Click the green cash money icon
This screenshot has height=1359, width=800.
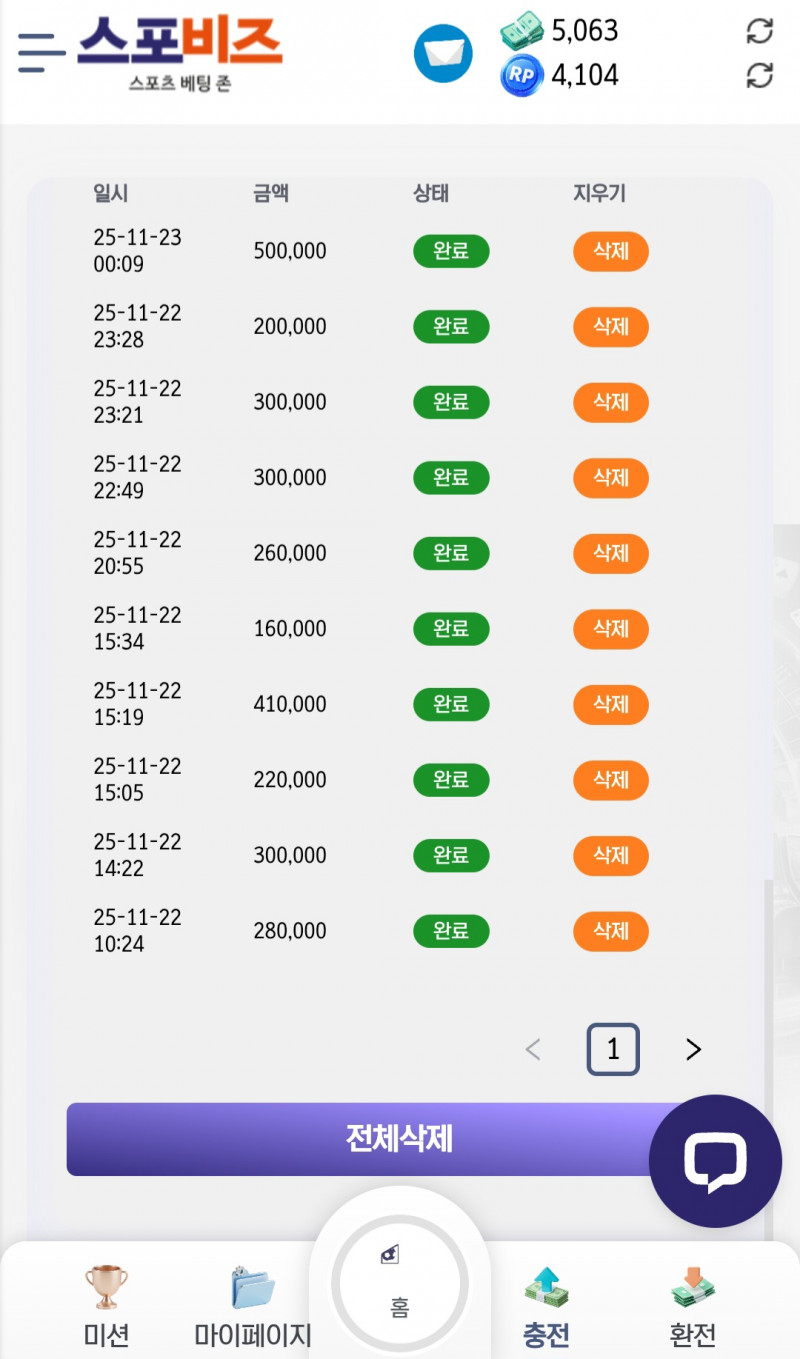(521, 31)
